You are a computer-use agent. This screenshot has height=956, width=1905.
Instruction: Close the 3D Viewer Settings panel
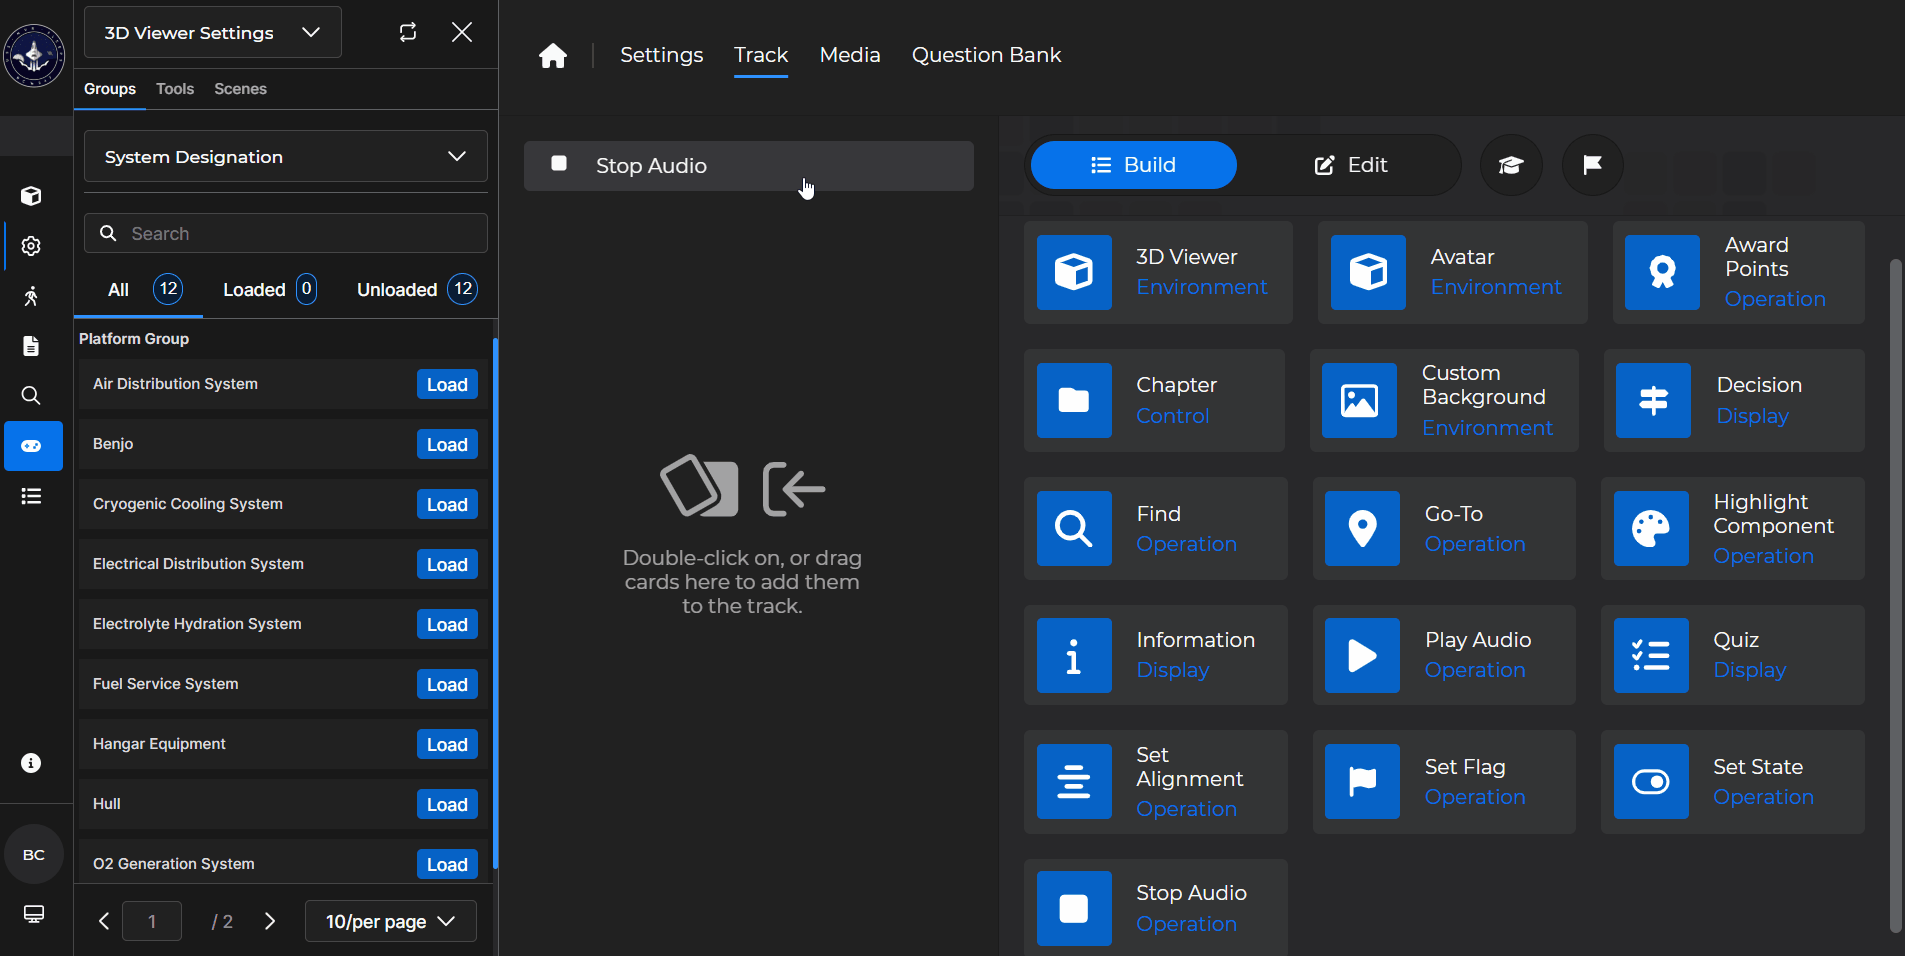(x=462, y=32)
